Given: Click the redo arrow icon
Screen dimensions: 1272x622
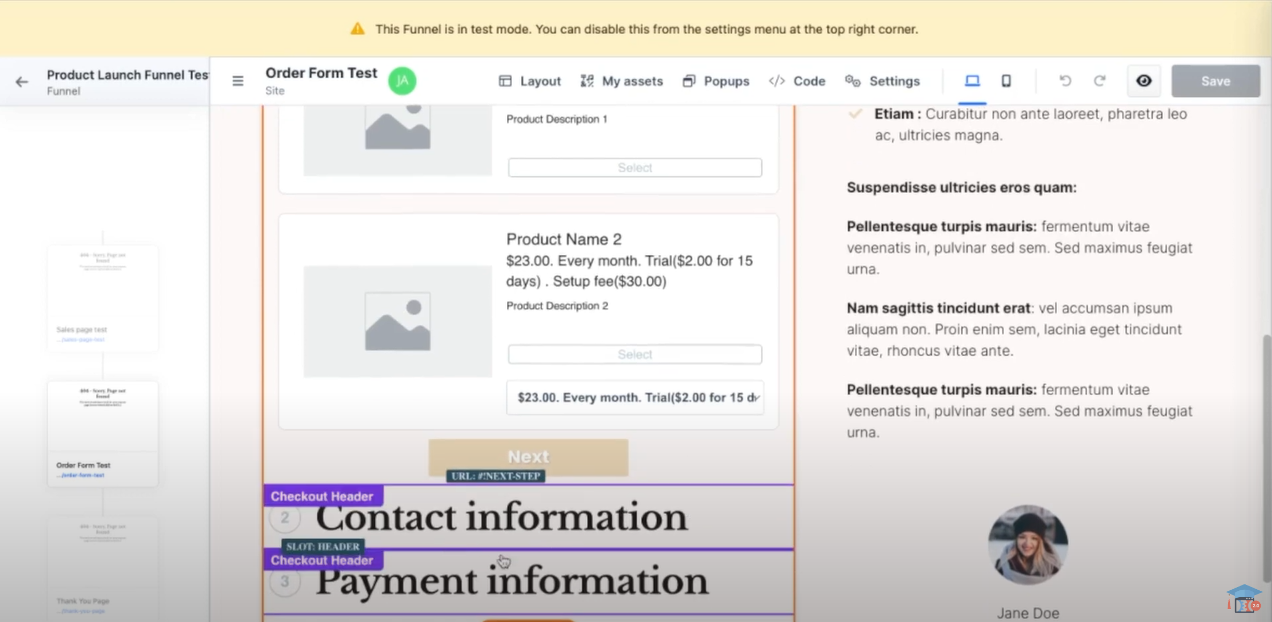Looking at the screenshot, I should (1100, 80).
